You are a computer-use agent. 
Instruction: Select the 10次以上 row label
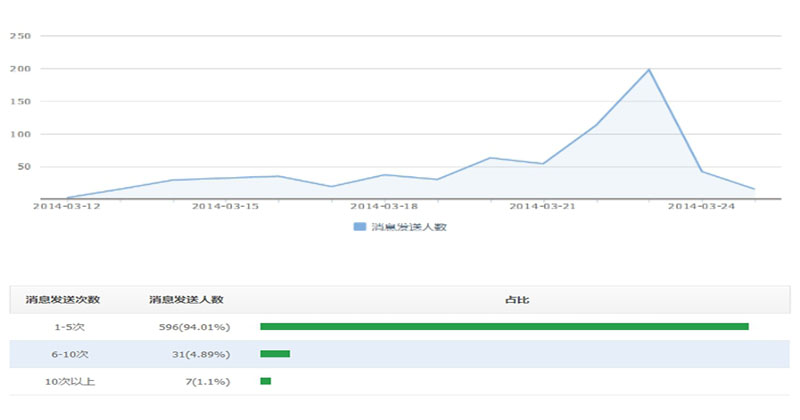pyautogui.click(x=71, y=381)
